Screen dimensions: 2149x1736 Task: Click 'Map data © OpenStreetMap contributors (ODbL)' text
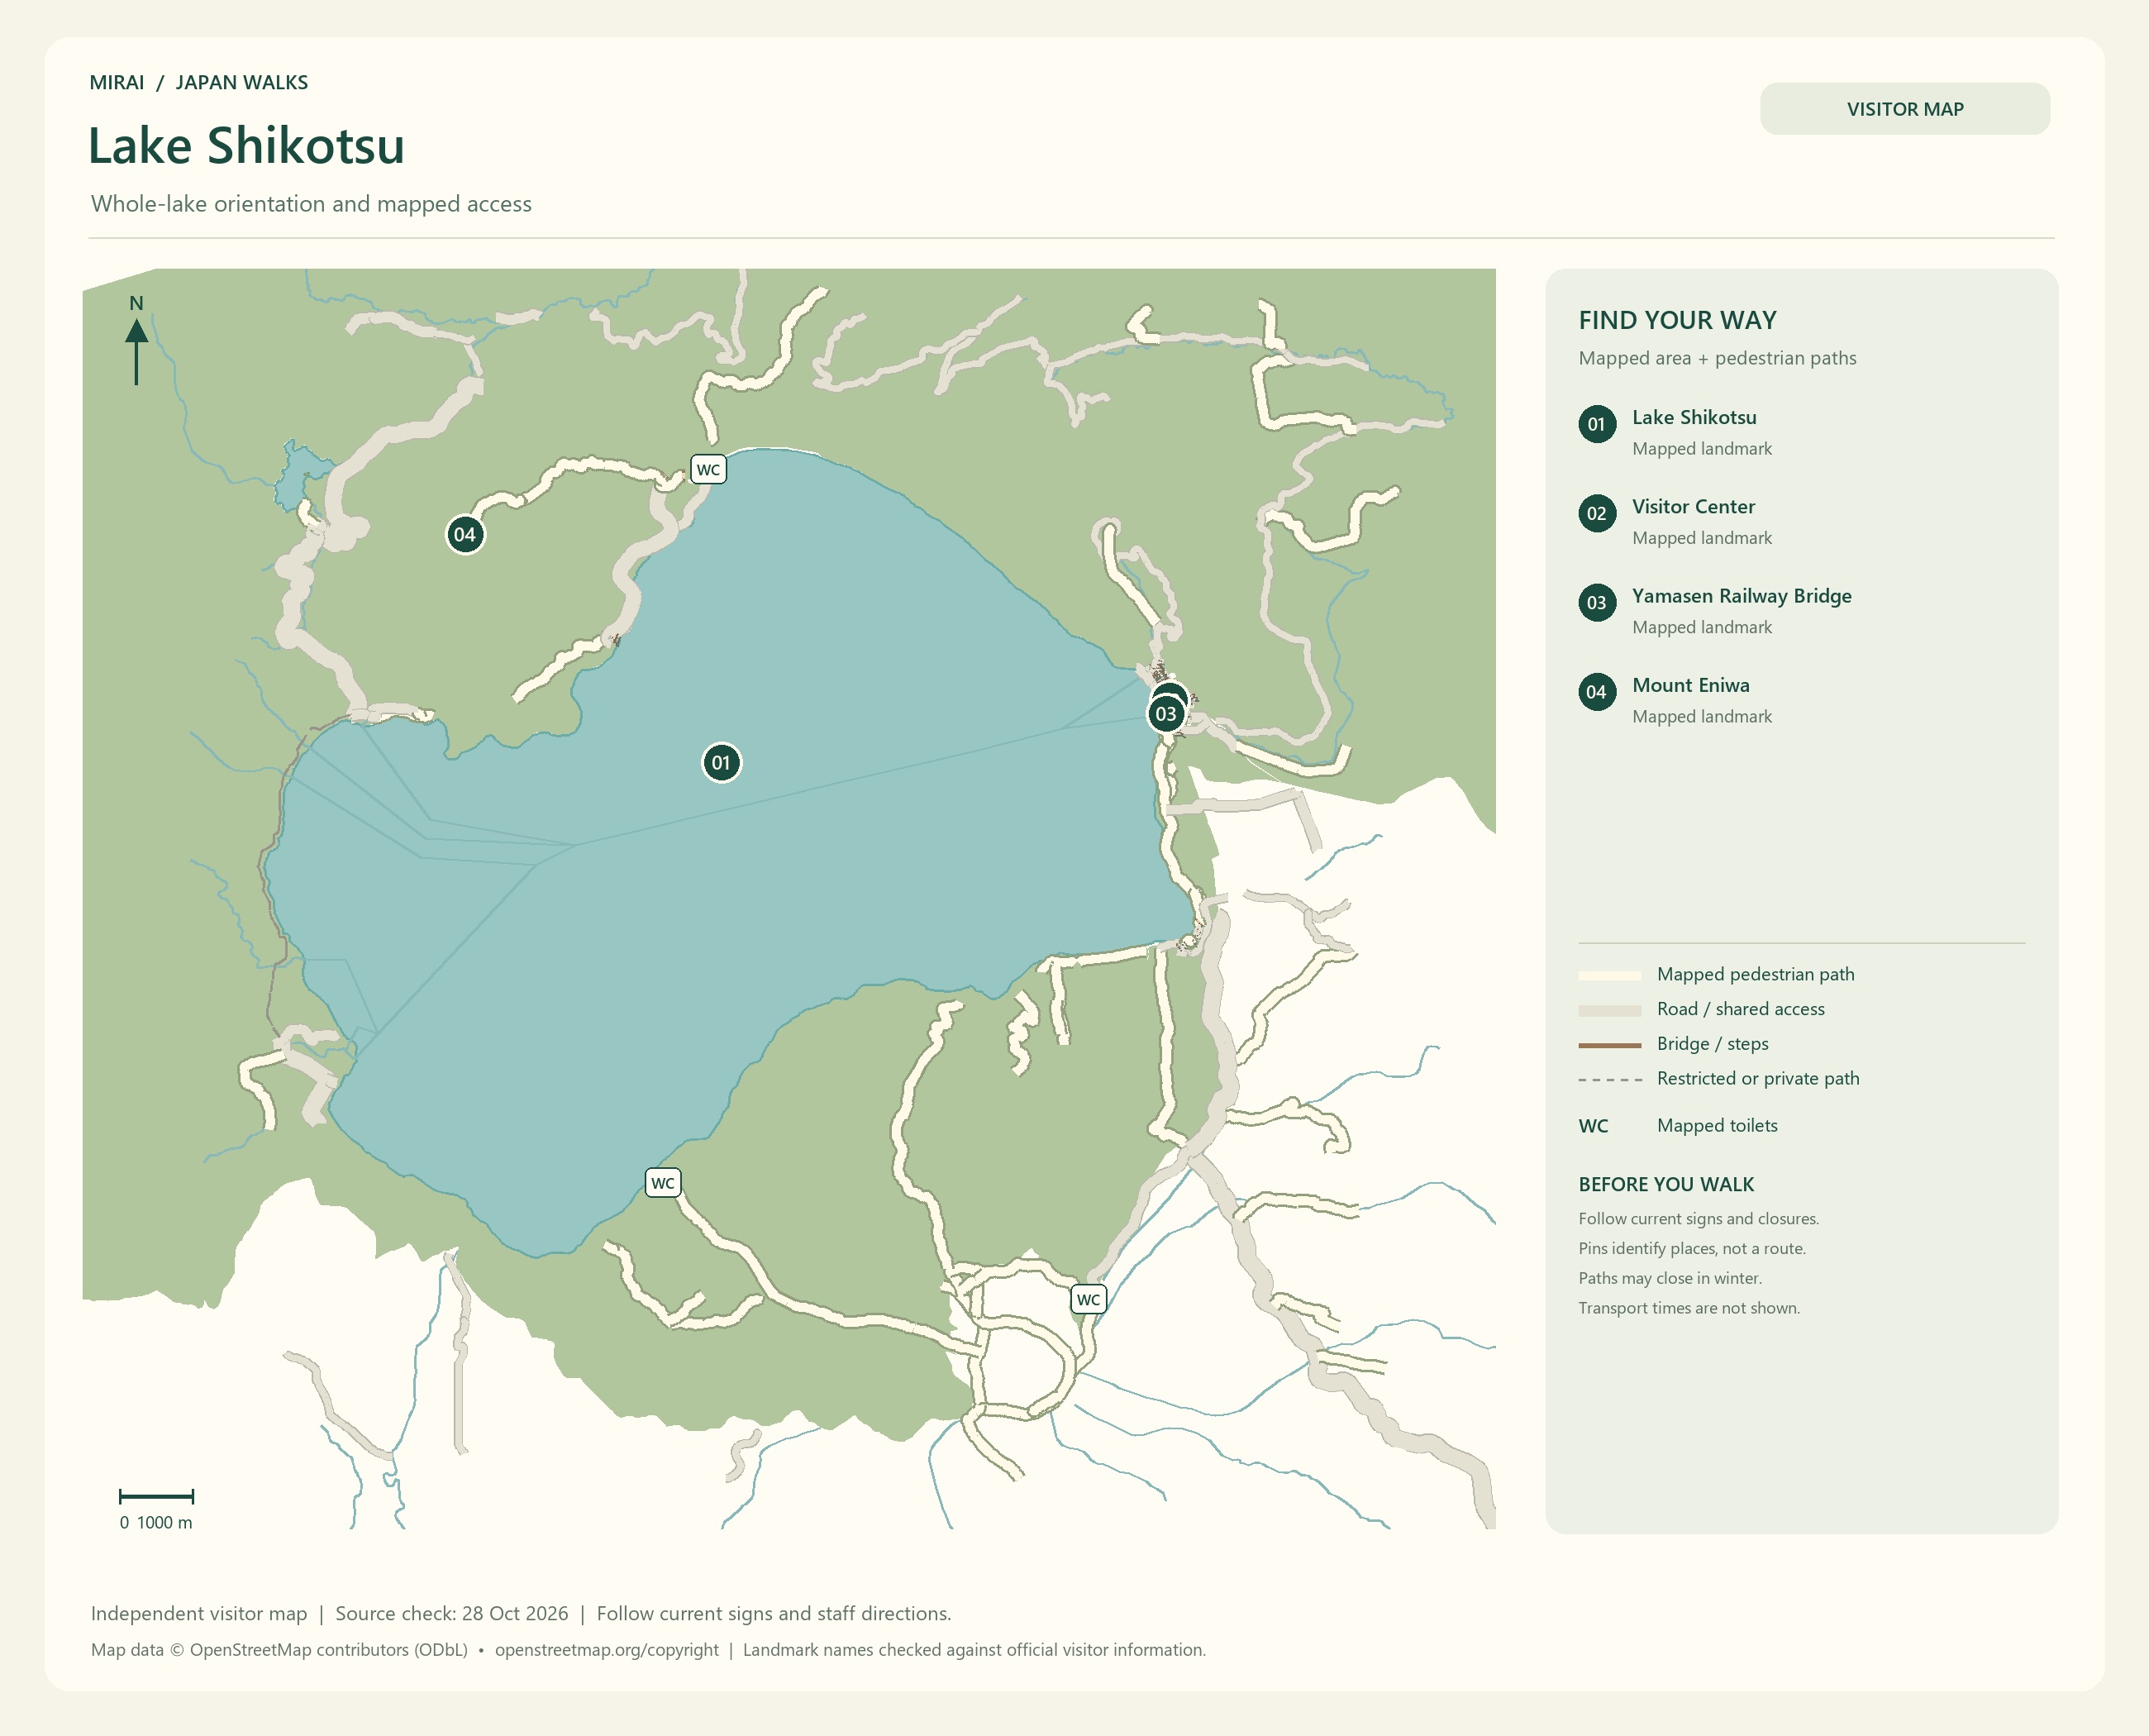pos(279,1650)
